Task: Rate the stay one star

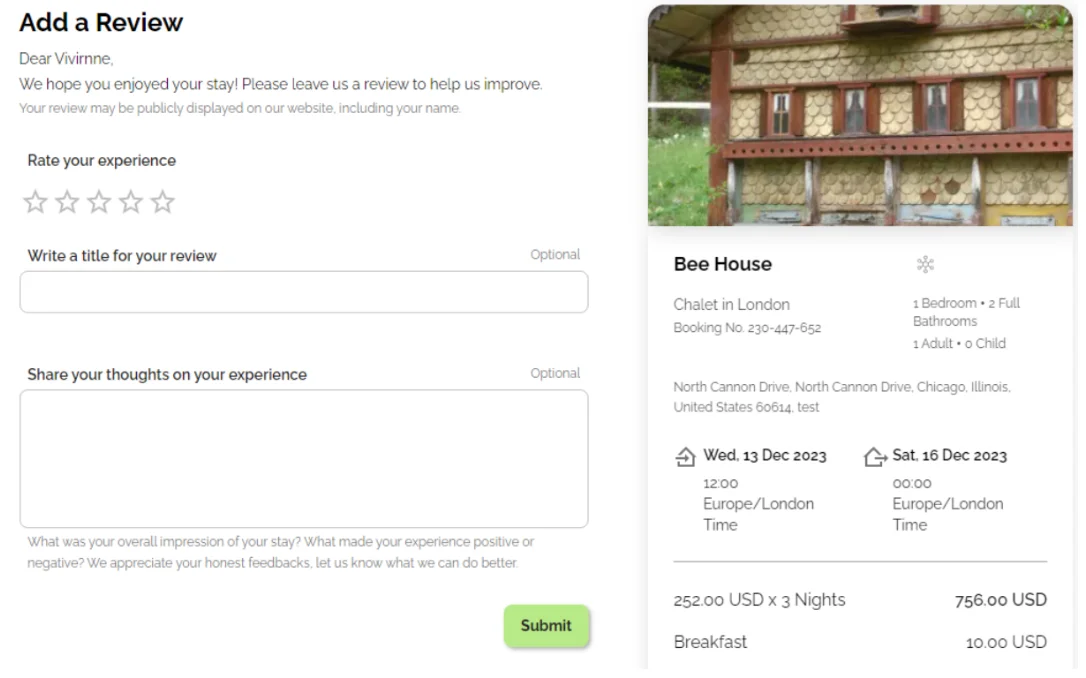Action: pos(35,203)
